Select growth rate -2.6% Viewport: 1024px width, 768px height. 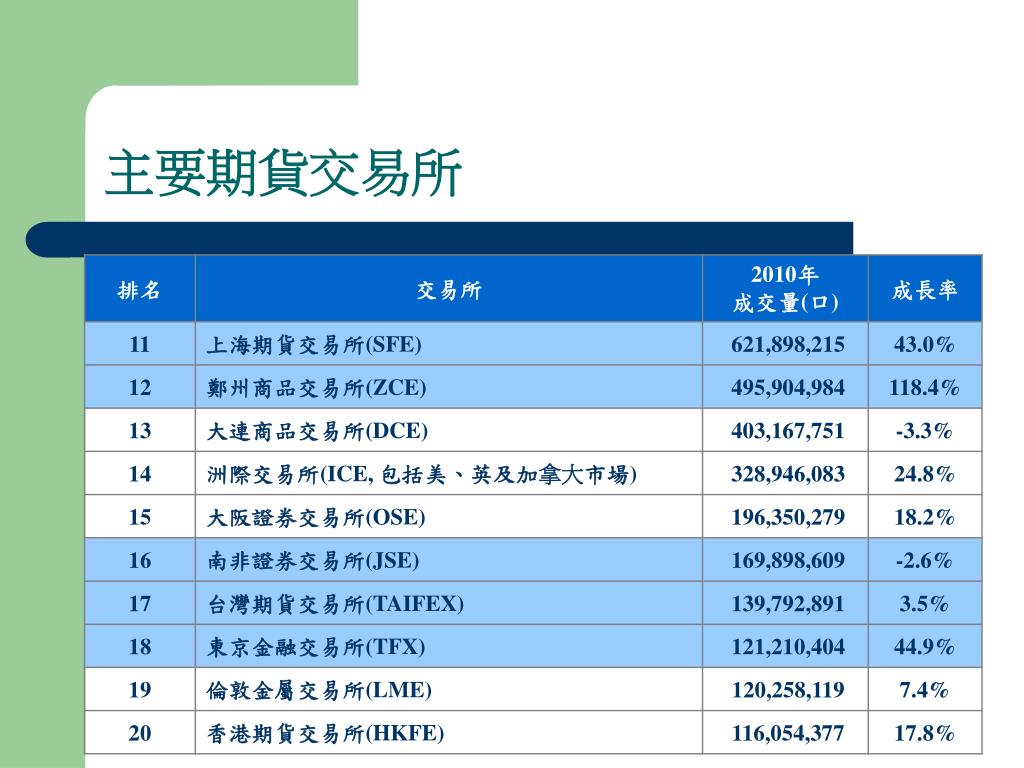coord(924,560)
